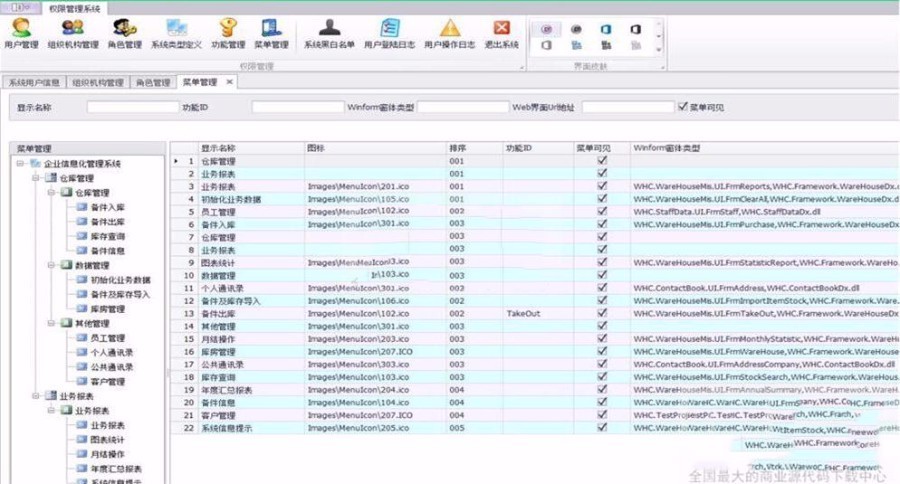This screenshot has height=484, width=900.
Task: View 用户登陆日志 via ribbon icon
Action: click(389, 32)
